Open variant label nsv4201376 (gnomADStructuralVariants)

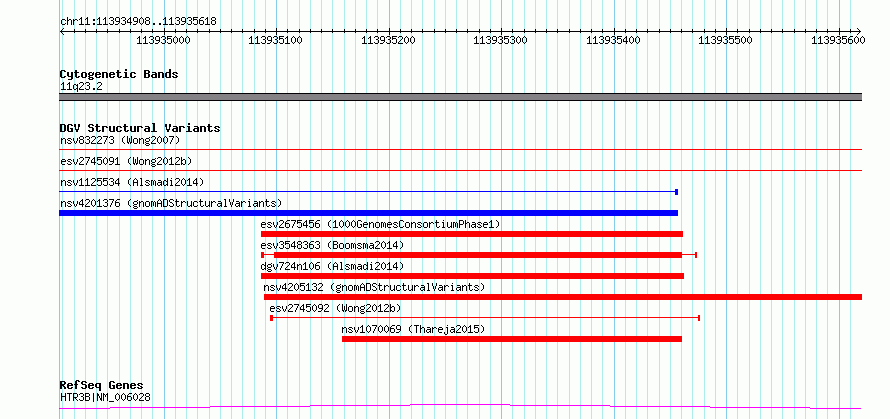[x=171, y=203]
